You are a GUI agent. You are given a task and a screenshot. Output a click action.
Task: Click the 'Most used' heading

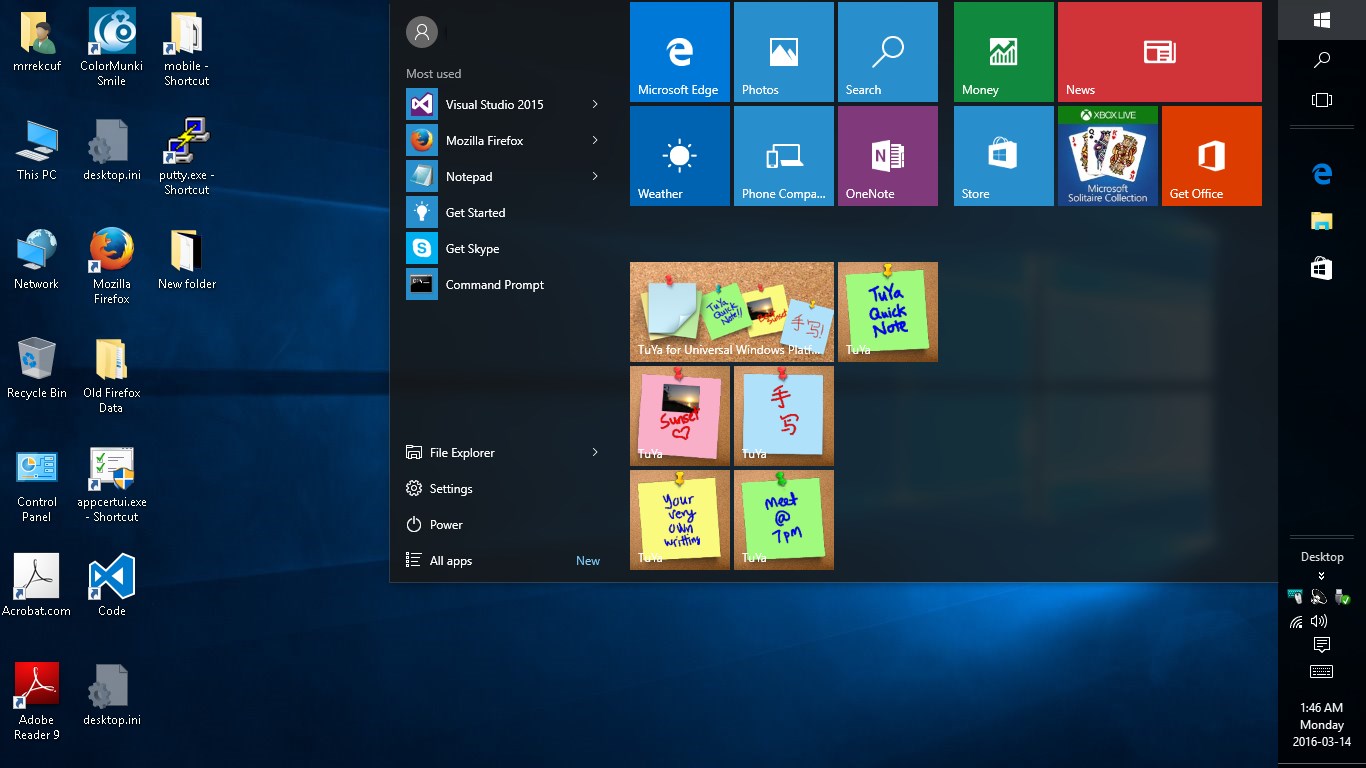click(x=434, y=74)
